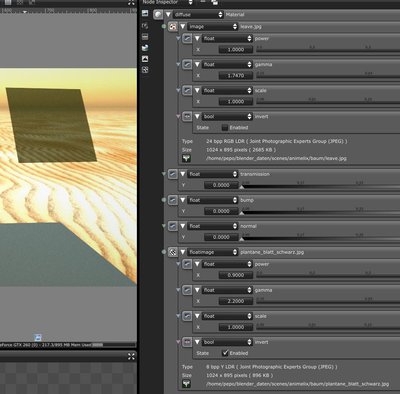Collapse the leave.jpg image node section
400x394 pixels.
click(x=183, y=27)
